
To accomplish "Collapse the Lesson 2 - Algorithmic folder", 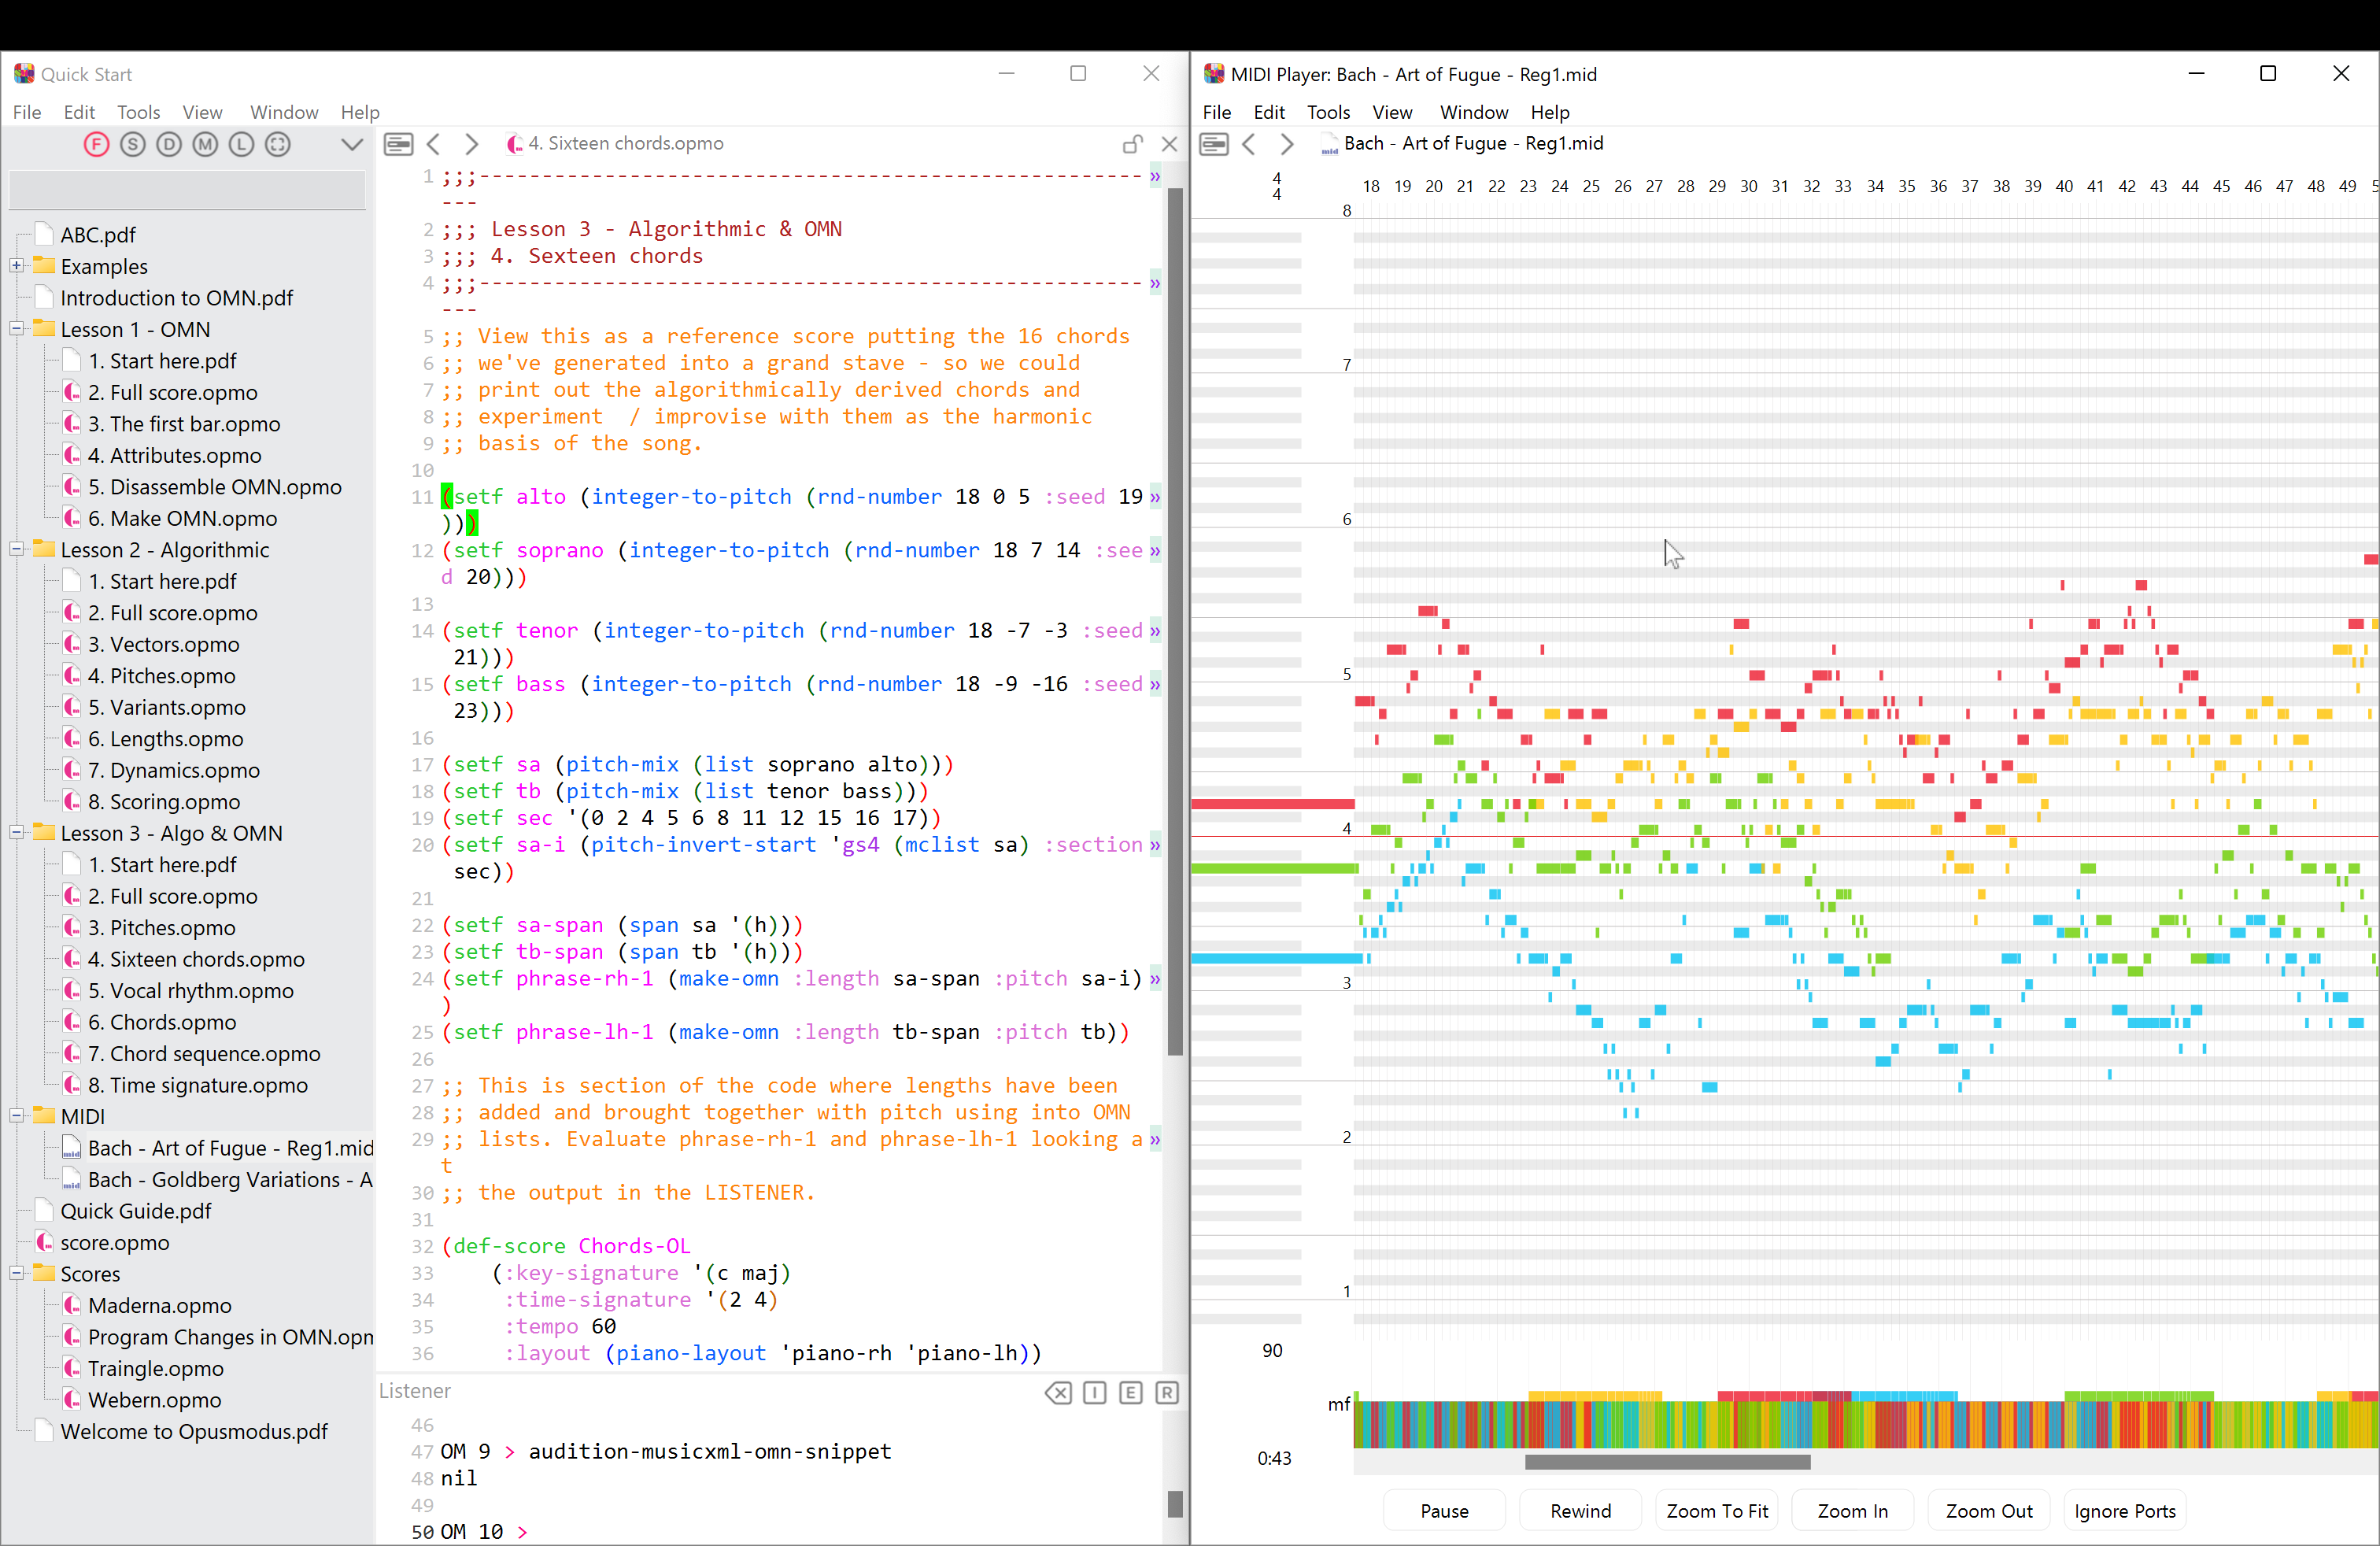I will (x=16, y=549).
